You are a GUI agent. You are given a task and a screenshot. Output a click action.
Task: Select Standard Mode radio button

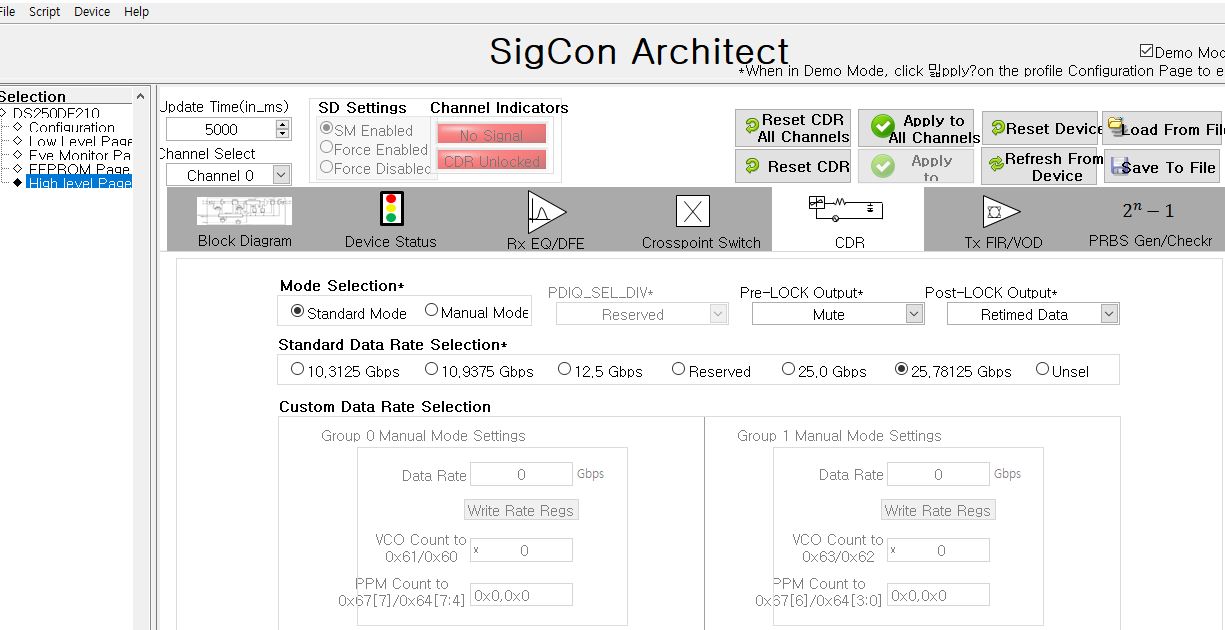[x=297, y=311]
